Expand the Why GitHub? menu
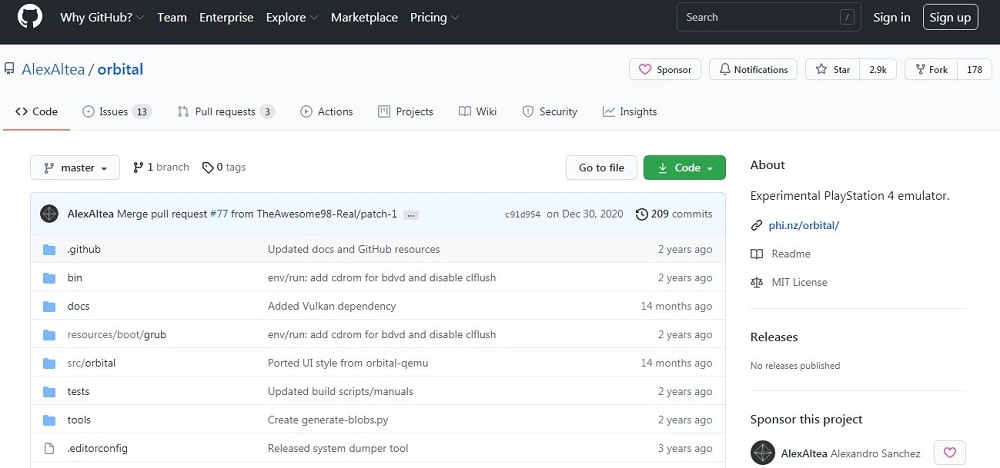Image resolution: width=1000 pixels, height=468 pixels. point(102,17)
